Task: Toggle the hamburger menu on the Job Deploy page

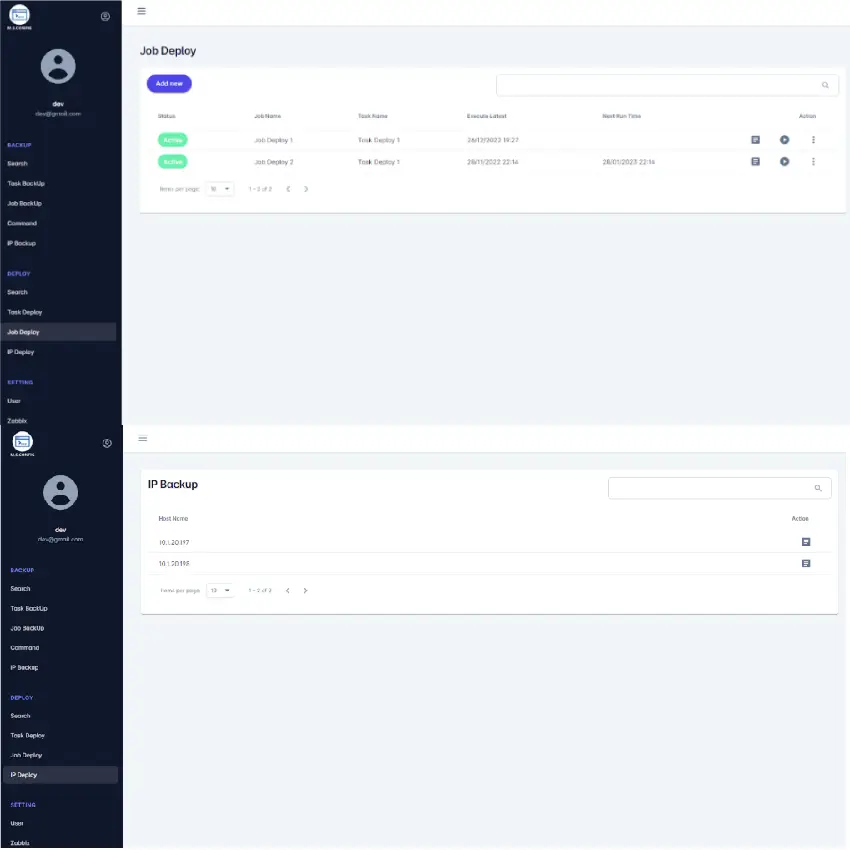Action: pos(141,11)
